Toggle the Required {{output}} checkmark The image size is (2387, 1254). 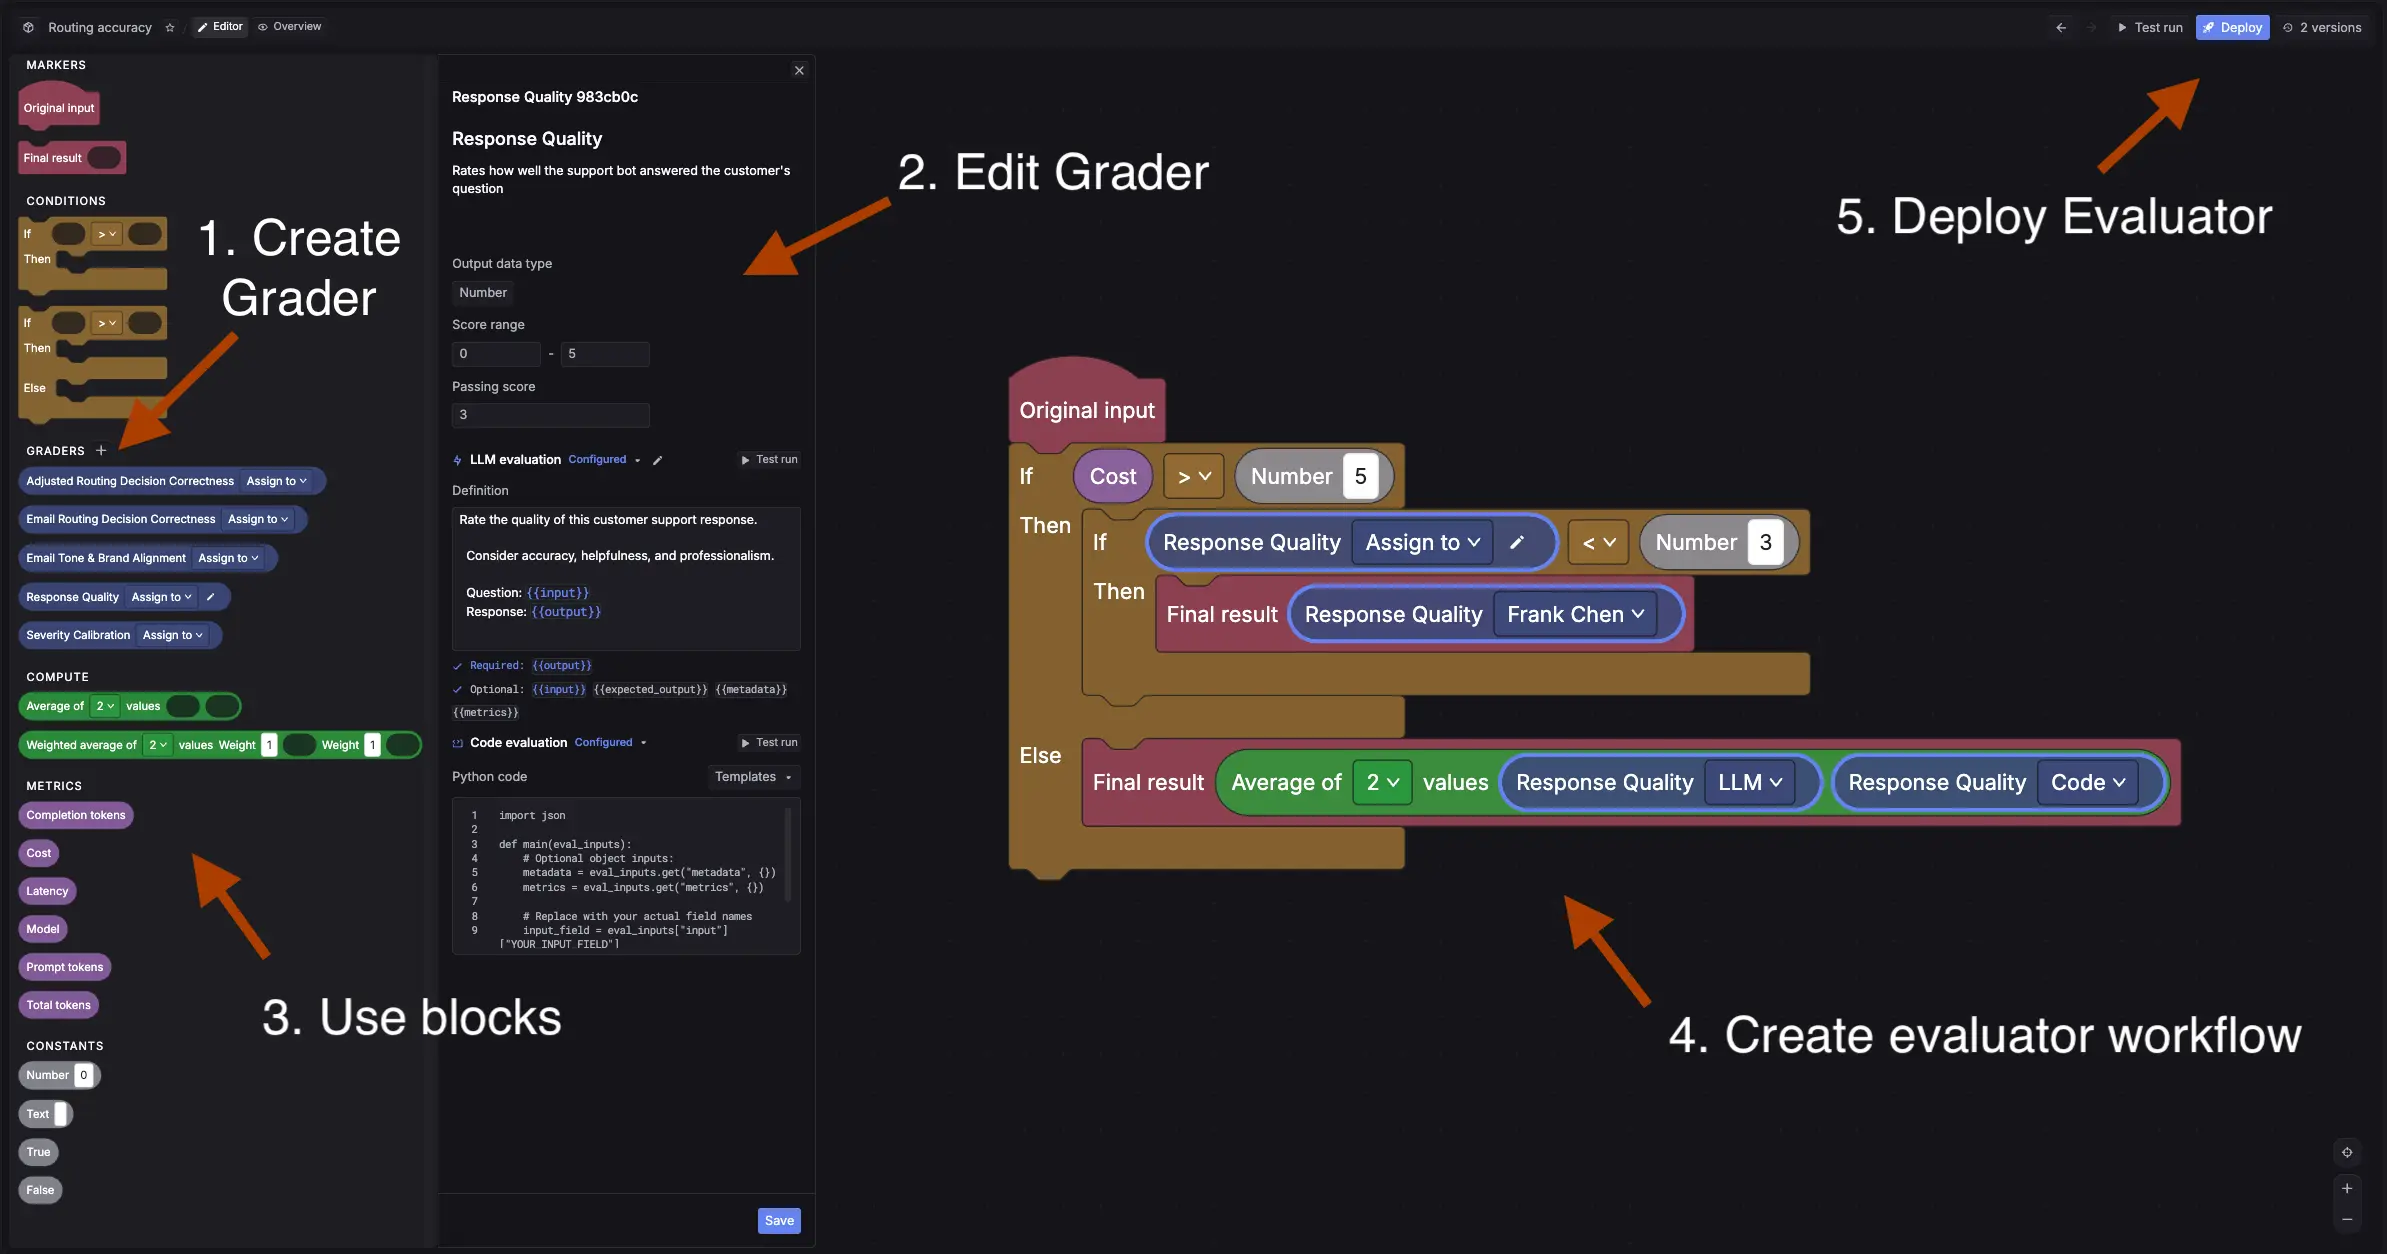[x=457, y=665]
